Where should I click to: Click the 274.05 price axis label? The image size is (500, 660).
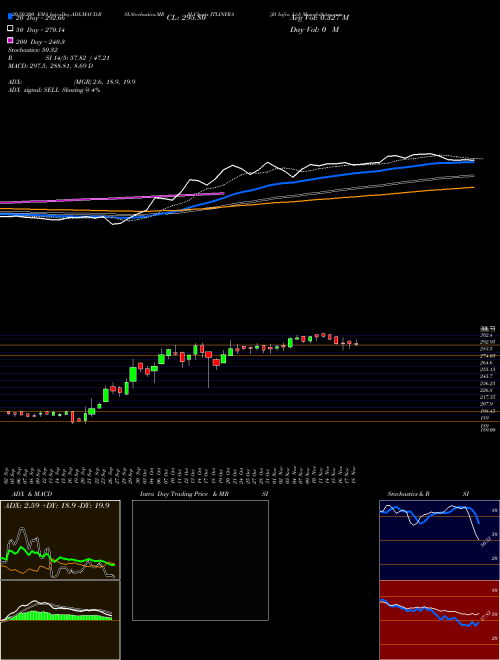coord(487,356)
